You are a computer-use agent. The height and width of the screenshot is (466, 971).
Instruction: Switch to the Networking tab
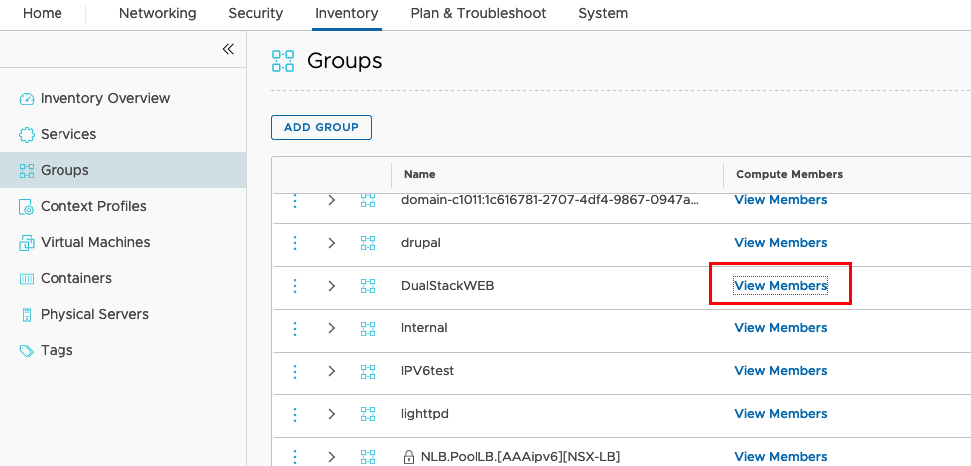pos(157,13)
